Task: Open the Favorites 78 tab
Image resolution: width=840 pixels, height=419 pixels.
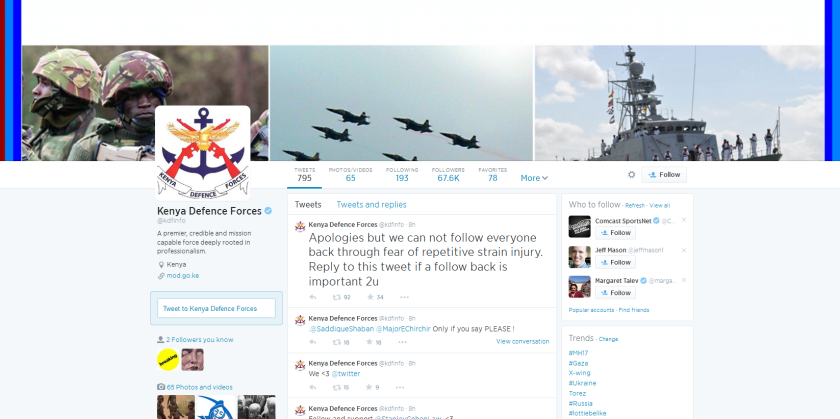Action: tap(492, 175)
